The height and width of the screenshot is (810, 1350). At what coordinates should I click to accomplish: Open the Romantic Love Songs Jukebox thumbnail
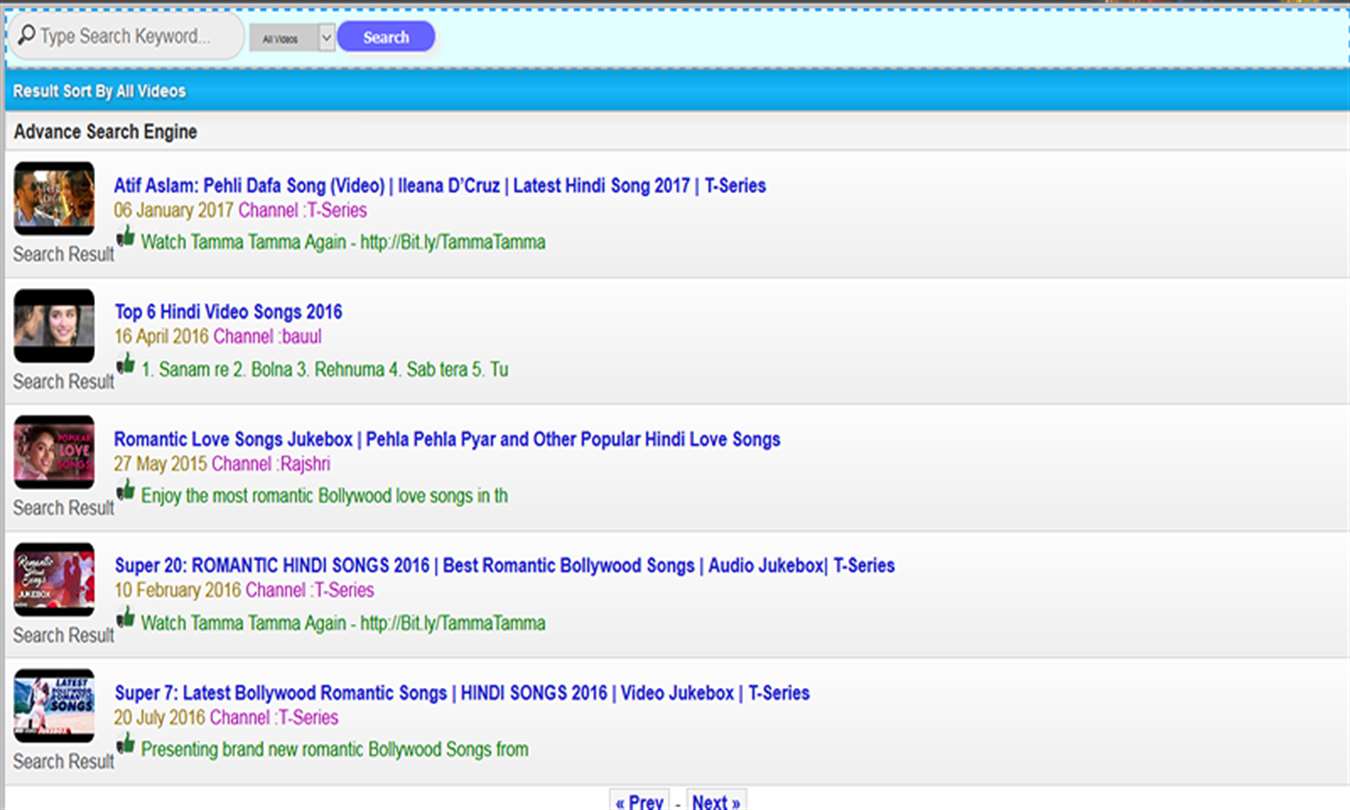pos(54,452)
